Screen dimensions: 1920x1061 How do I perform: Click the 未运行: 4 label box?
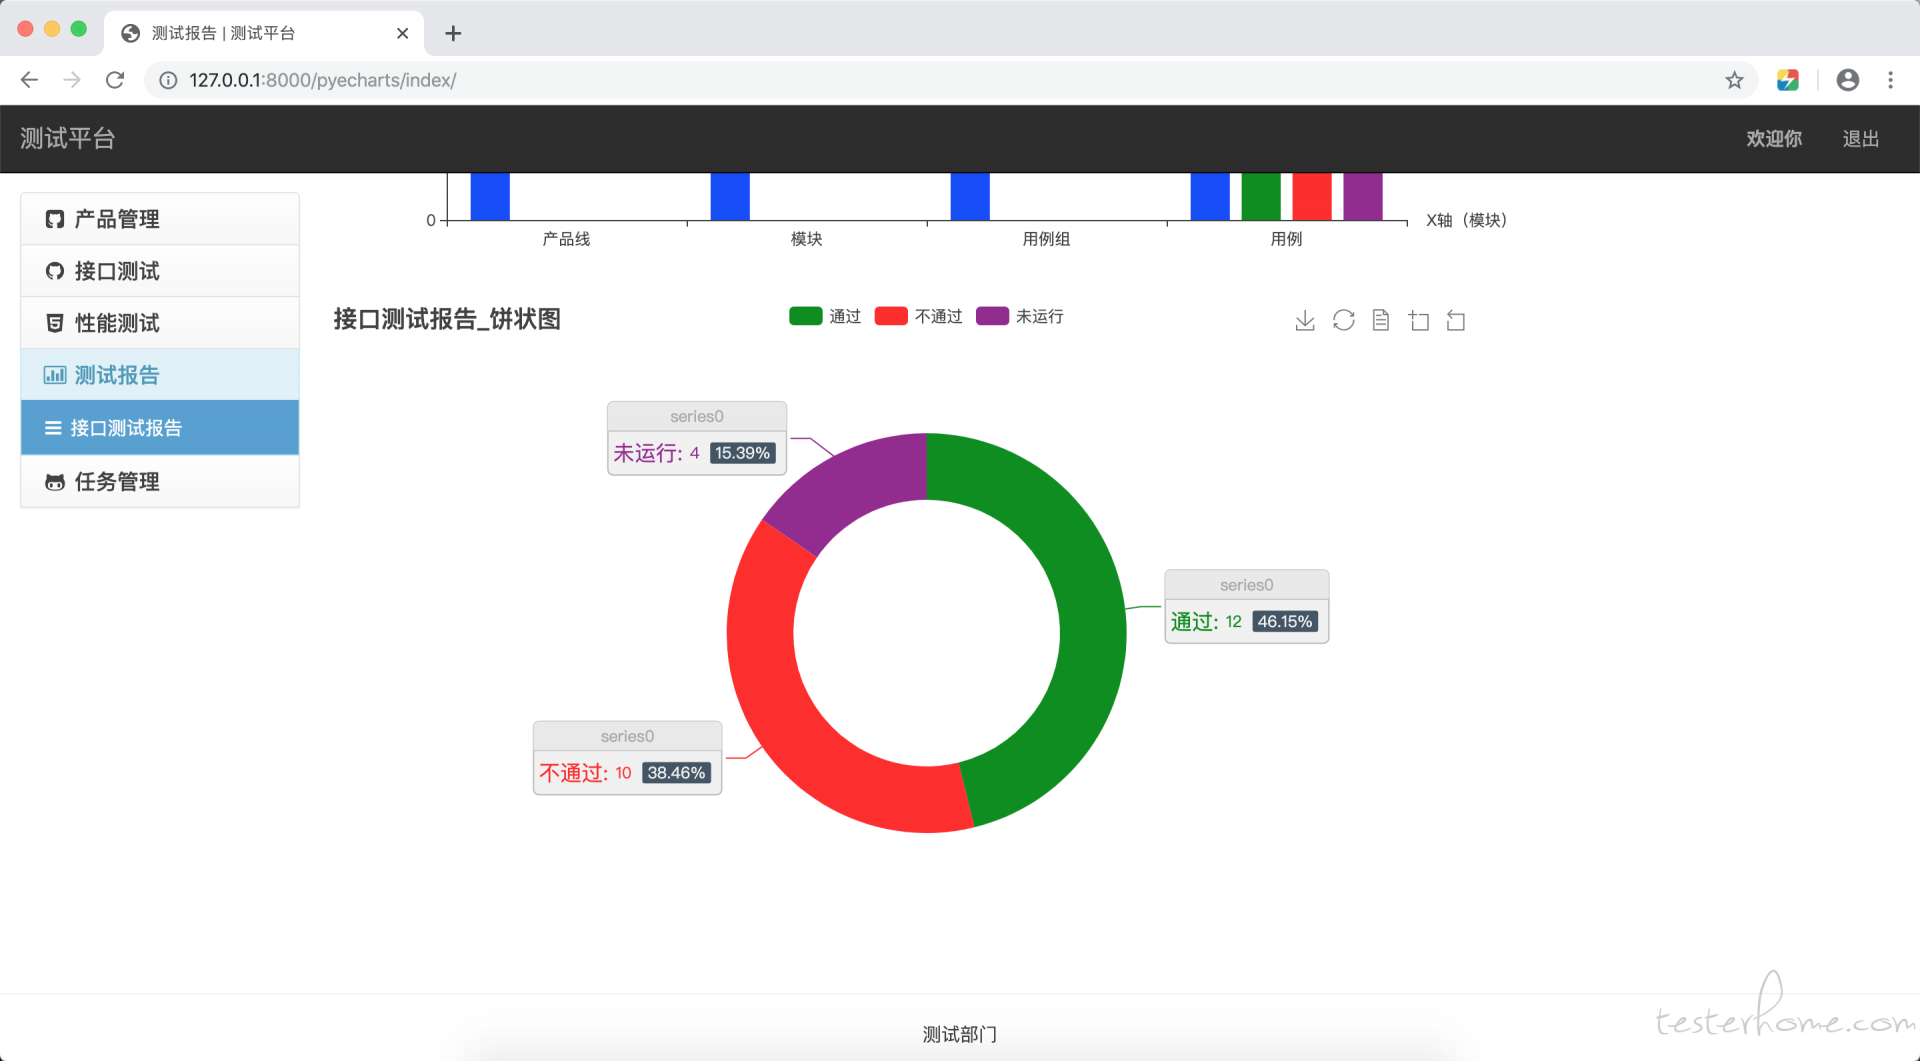click(697, 438)
